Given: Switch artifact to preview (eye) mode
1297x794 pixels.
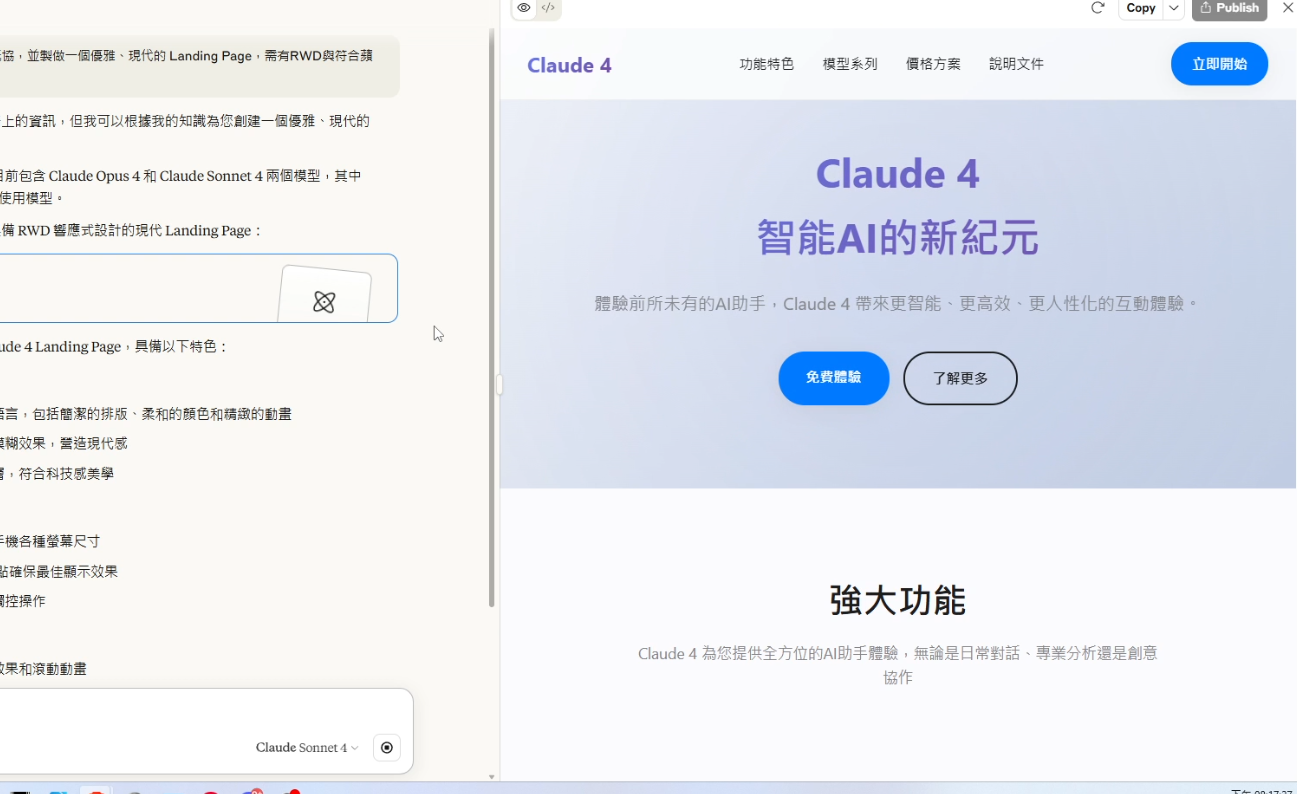Looking at the screenshot, I should (524, 8).
